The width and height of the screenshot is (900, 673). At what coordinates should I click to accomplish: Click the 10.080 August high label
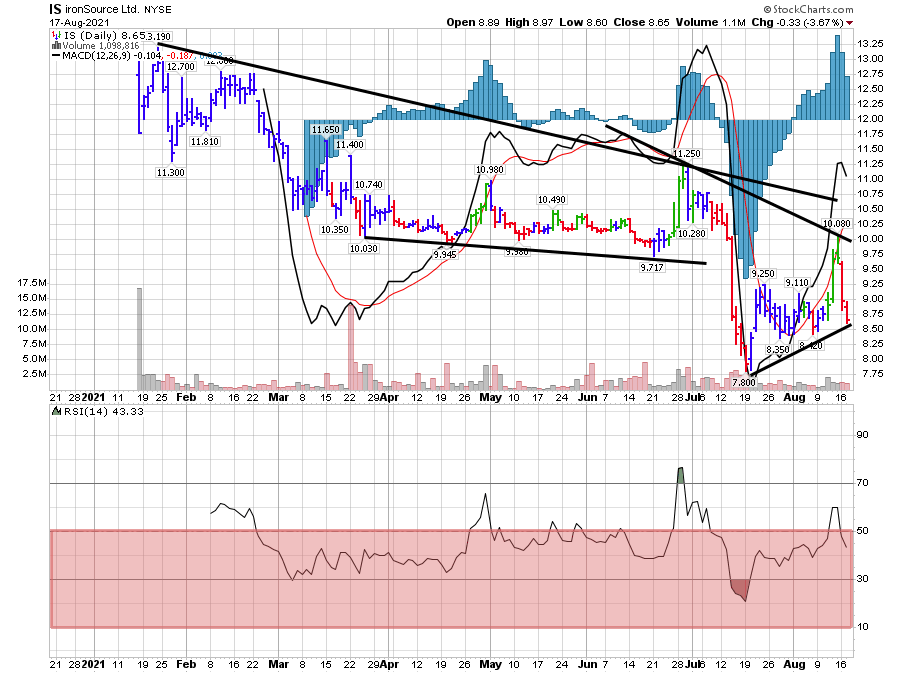click(x=836, y=223)
